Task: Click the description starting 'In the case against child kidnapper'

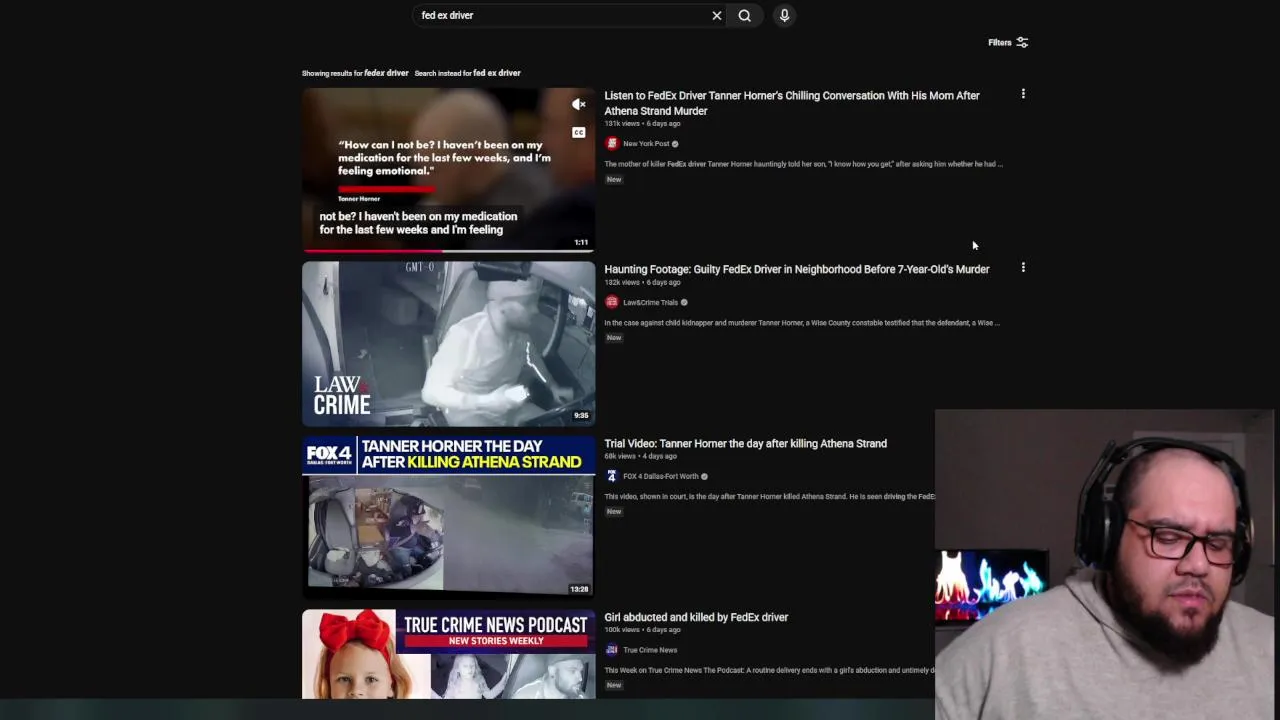Action: coord(802,323)
